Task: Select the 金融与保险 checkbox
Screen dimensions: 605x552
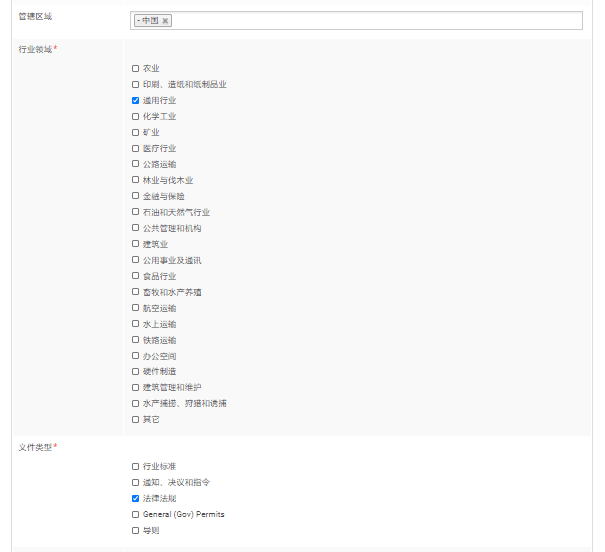Action: (136, 197)
